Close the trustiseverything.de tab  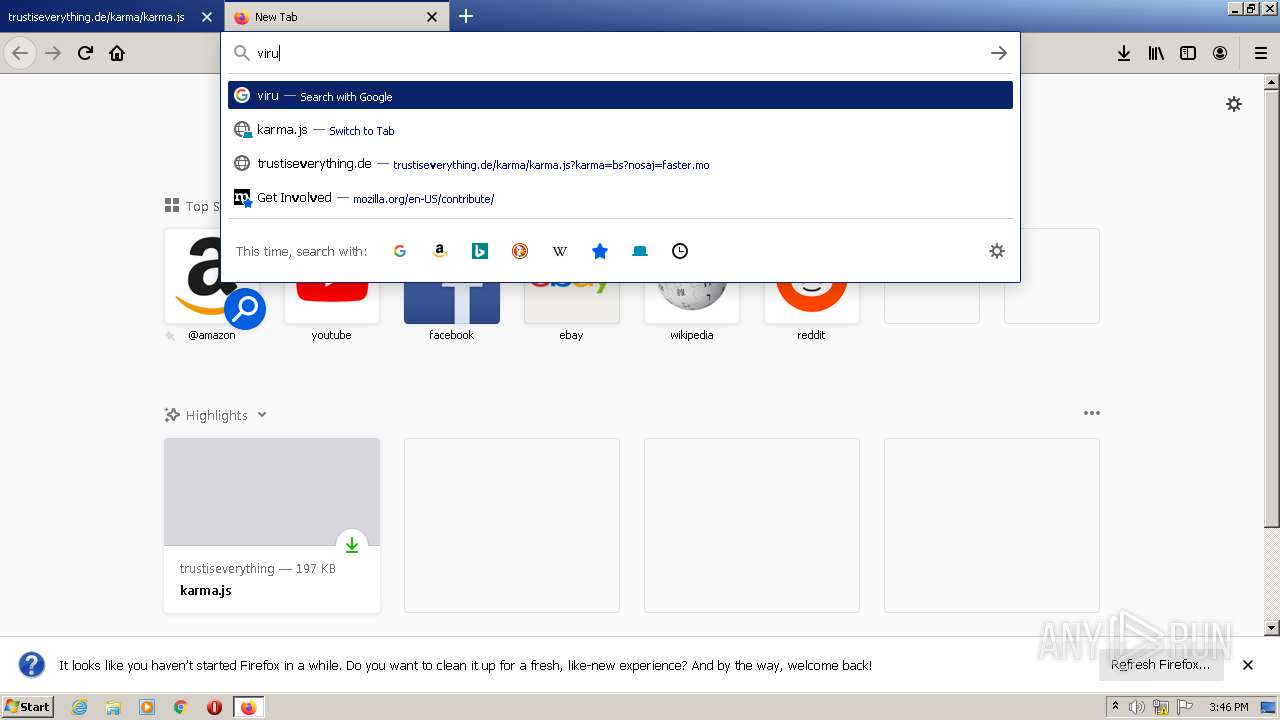pyautogui.click(x=206, y=17)
